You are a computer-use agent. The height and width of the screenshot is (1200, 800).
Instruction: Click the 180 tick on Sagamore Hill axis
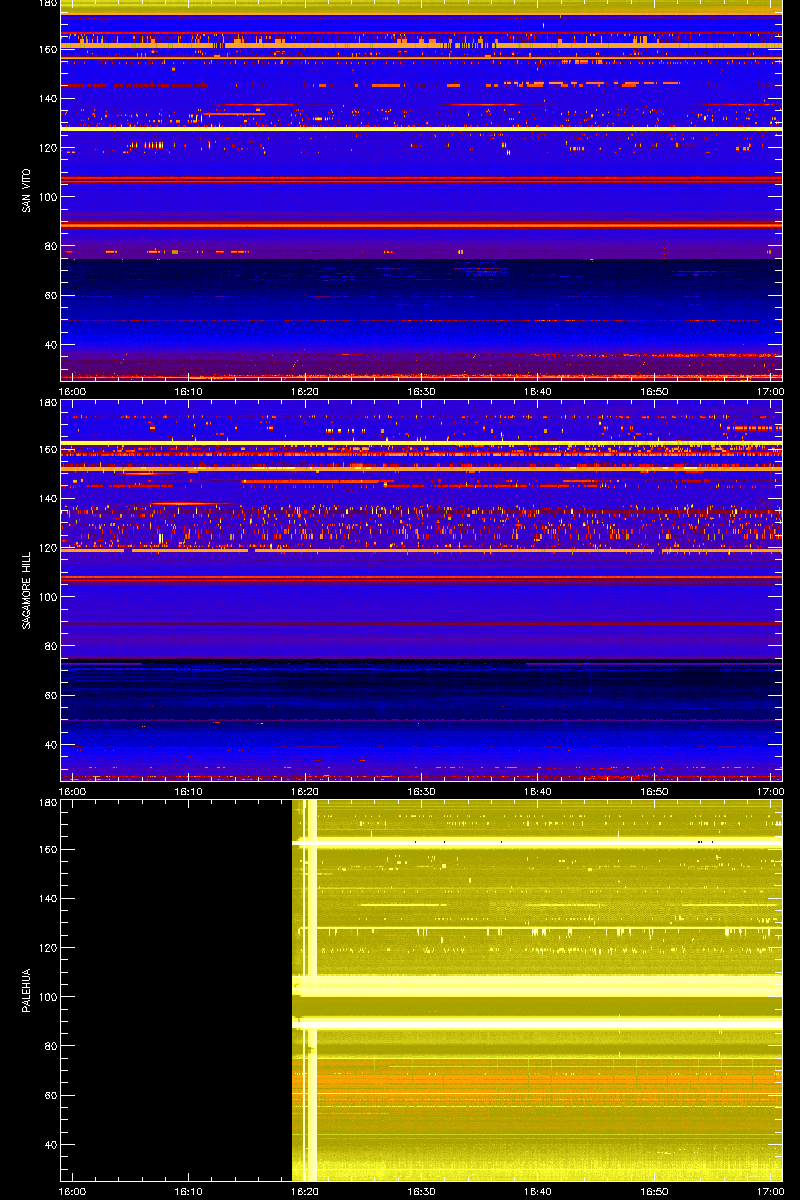[x=47, y=403]
